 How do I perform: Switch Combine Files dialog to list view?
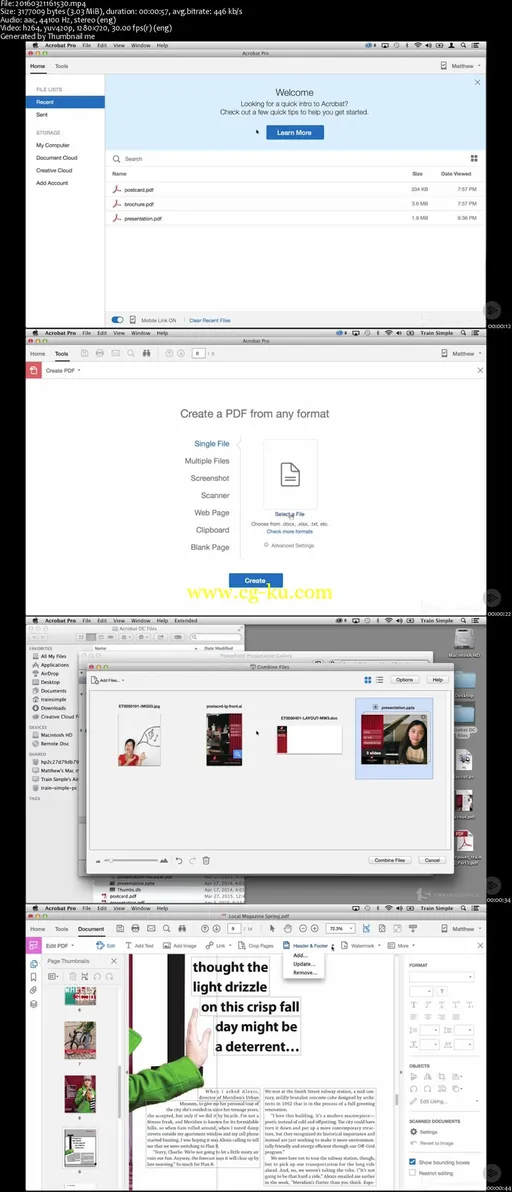click(379, 680)
